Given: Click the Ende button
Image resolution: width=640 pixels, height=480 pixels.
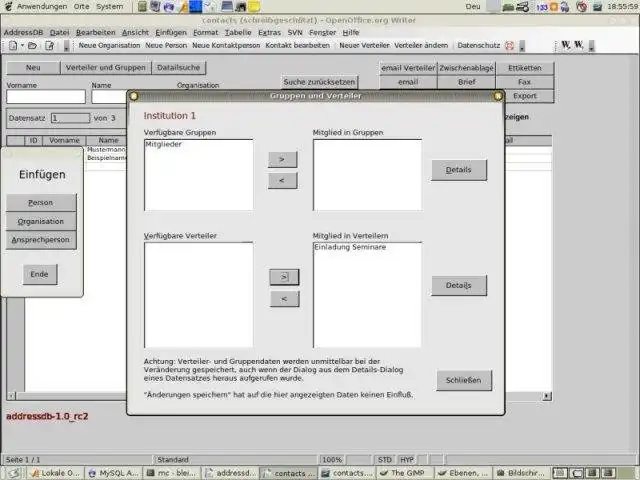Looking at the screenshot, I should point(40,274).
